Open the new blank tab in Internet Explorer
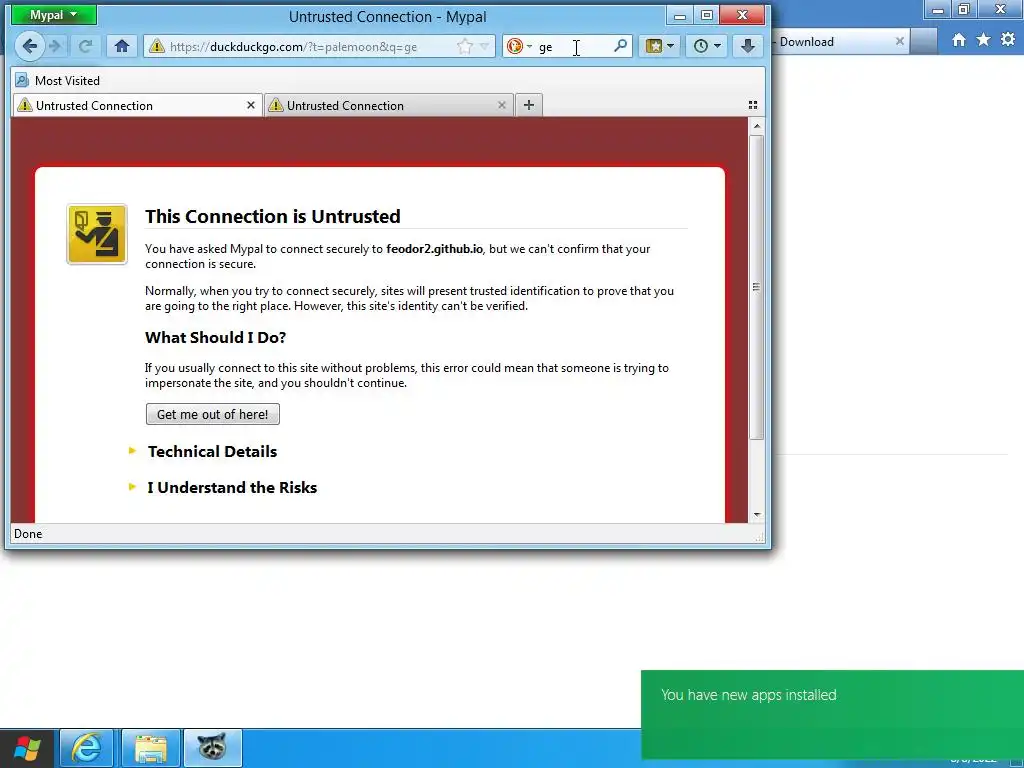This screenshot has height=768, width=1024. pos(923,41)
